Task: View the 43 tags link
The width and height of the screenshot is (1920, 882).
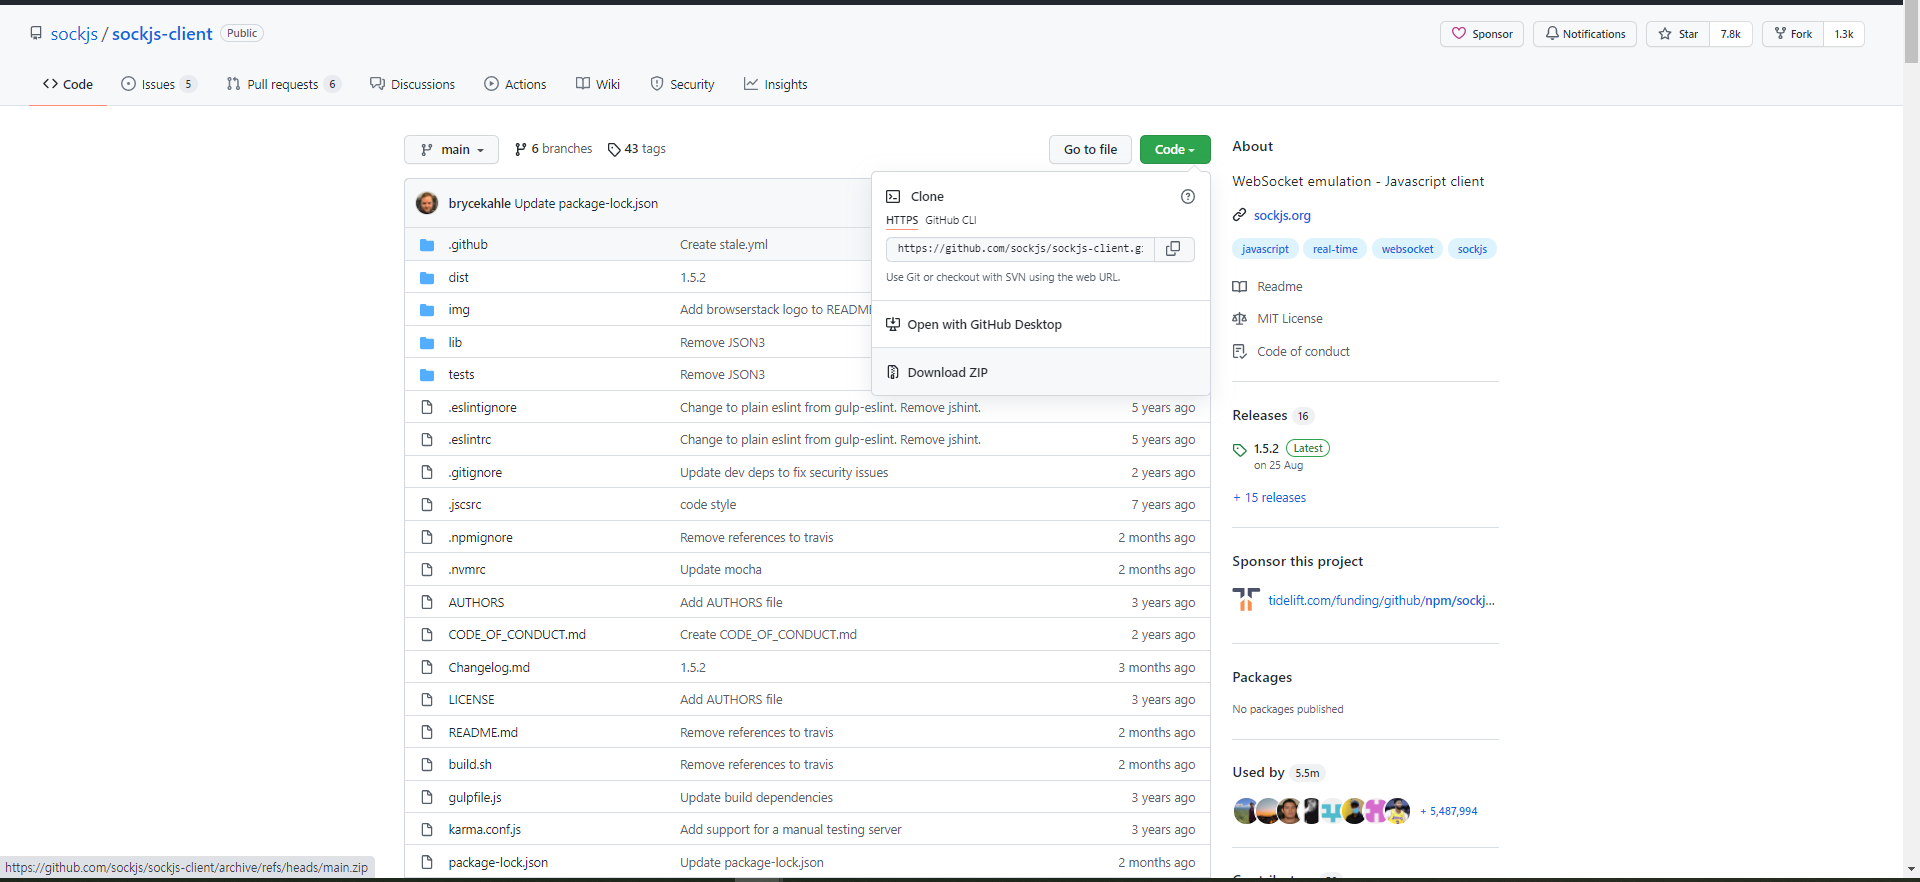Action: click(637, 149)
